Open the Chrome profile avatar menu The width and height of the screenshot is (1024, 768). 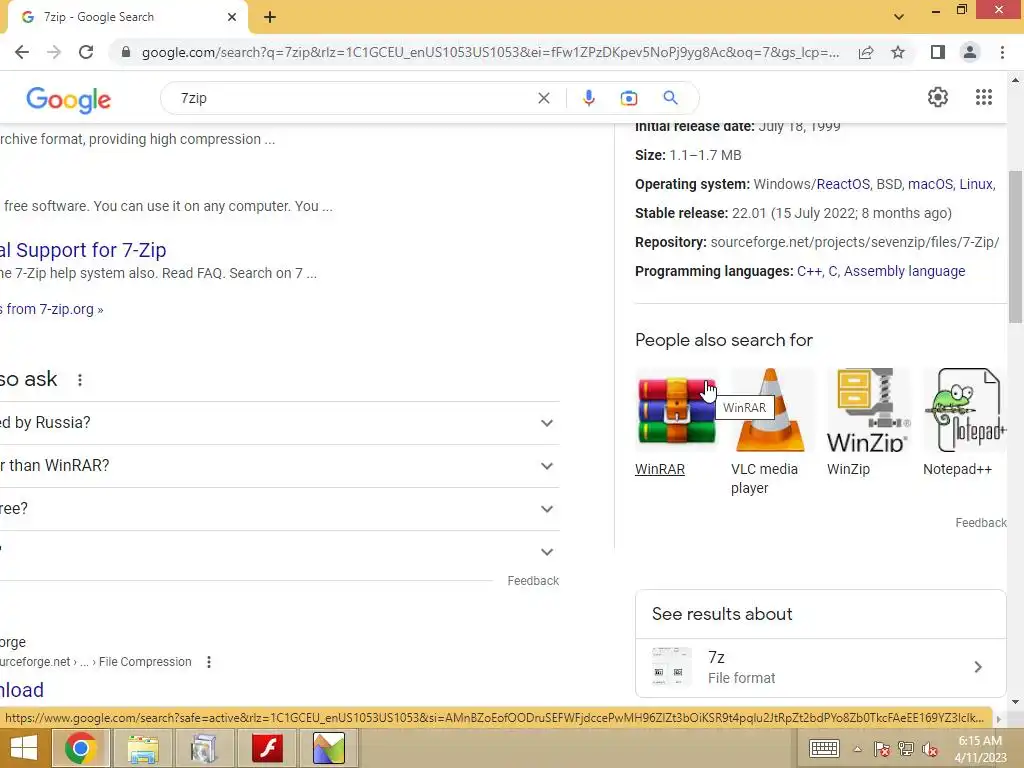[x=970, y=52]
